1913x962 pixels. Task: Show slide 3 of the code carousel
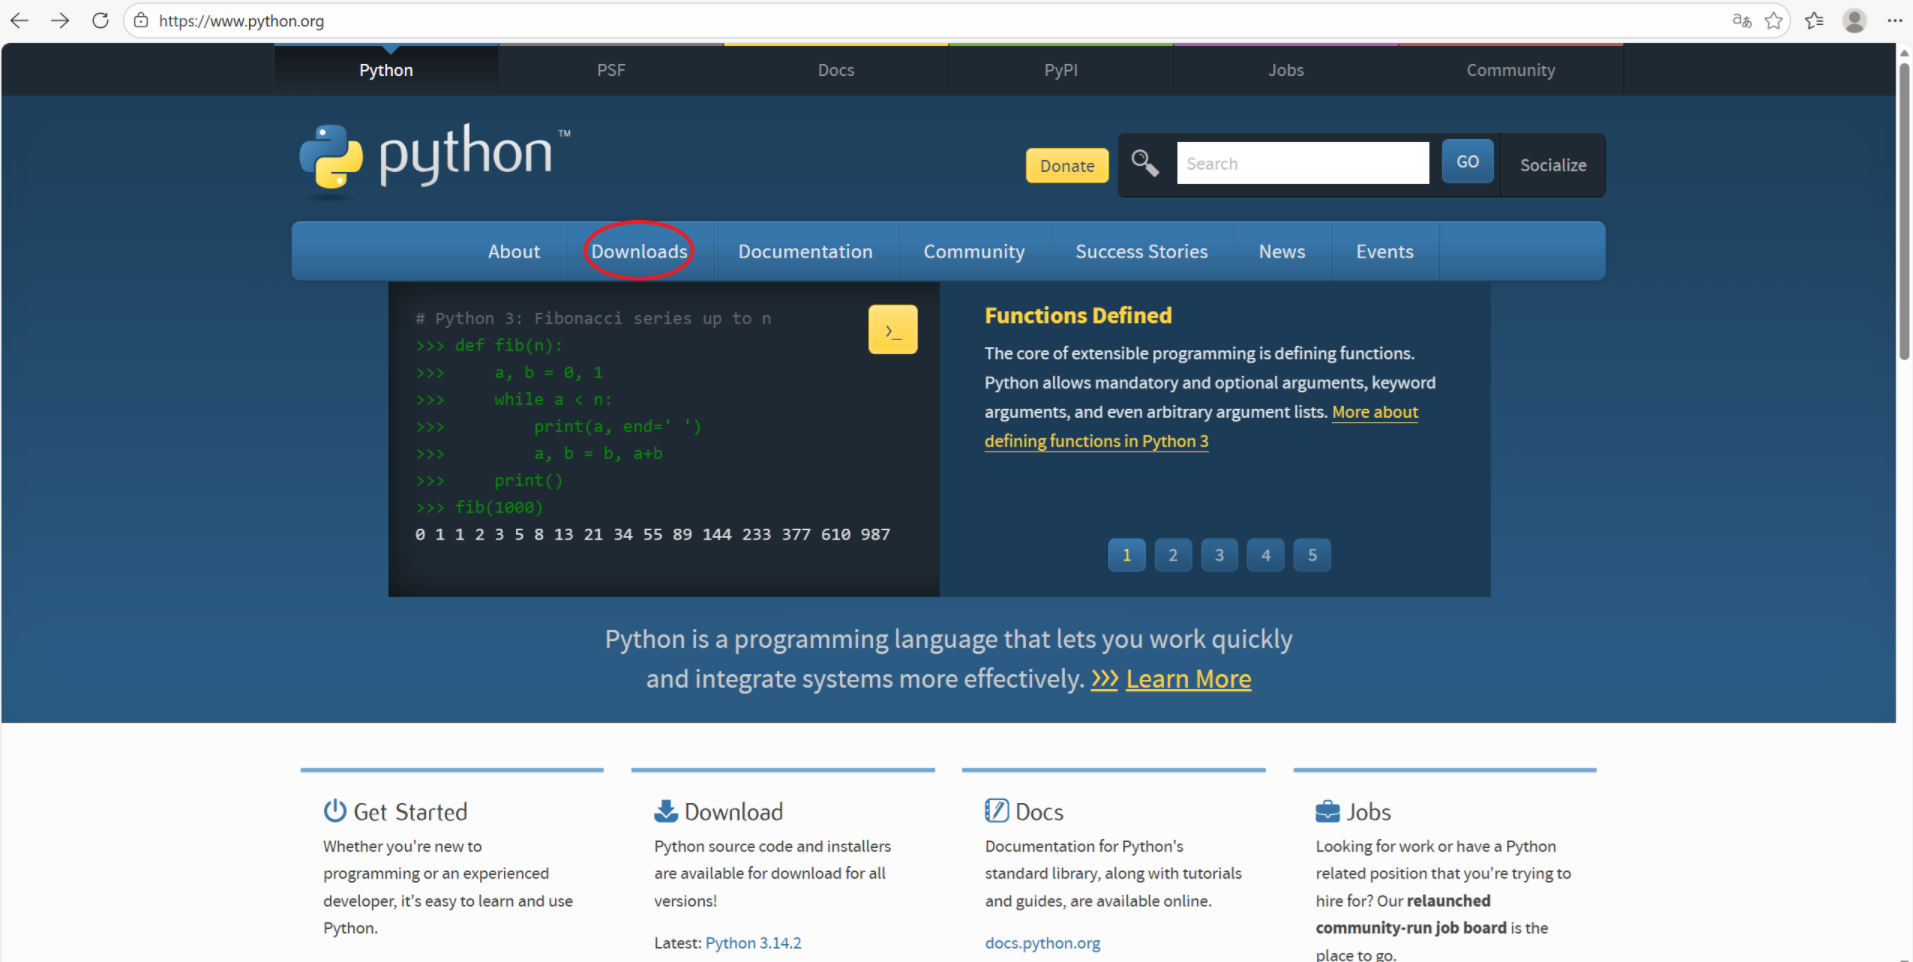click(1219, 555)
